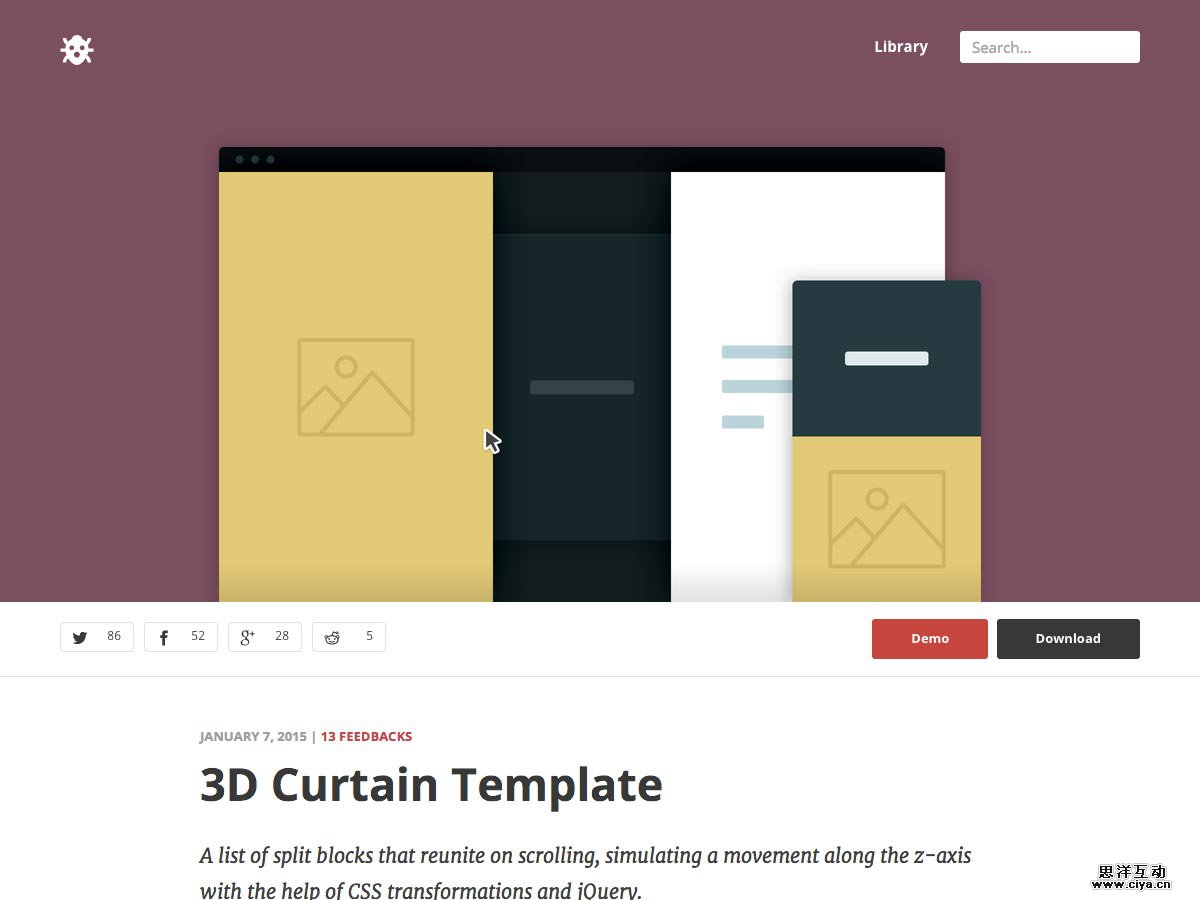1200x900 pixels.
Task: Click the Reddit alien share icon
Action: (x=331, y=636)
